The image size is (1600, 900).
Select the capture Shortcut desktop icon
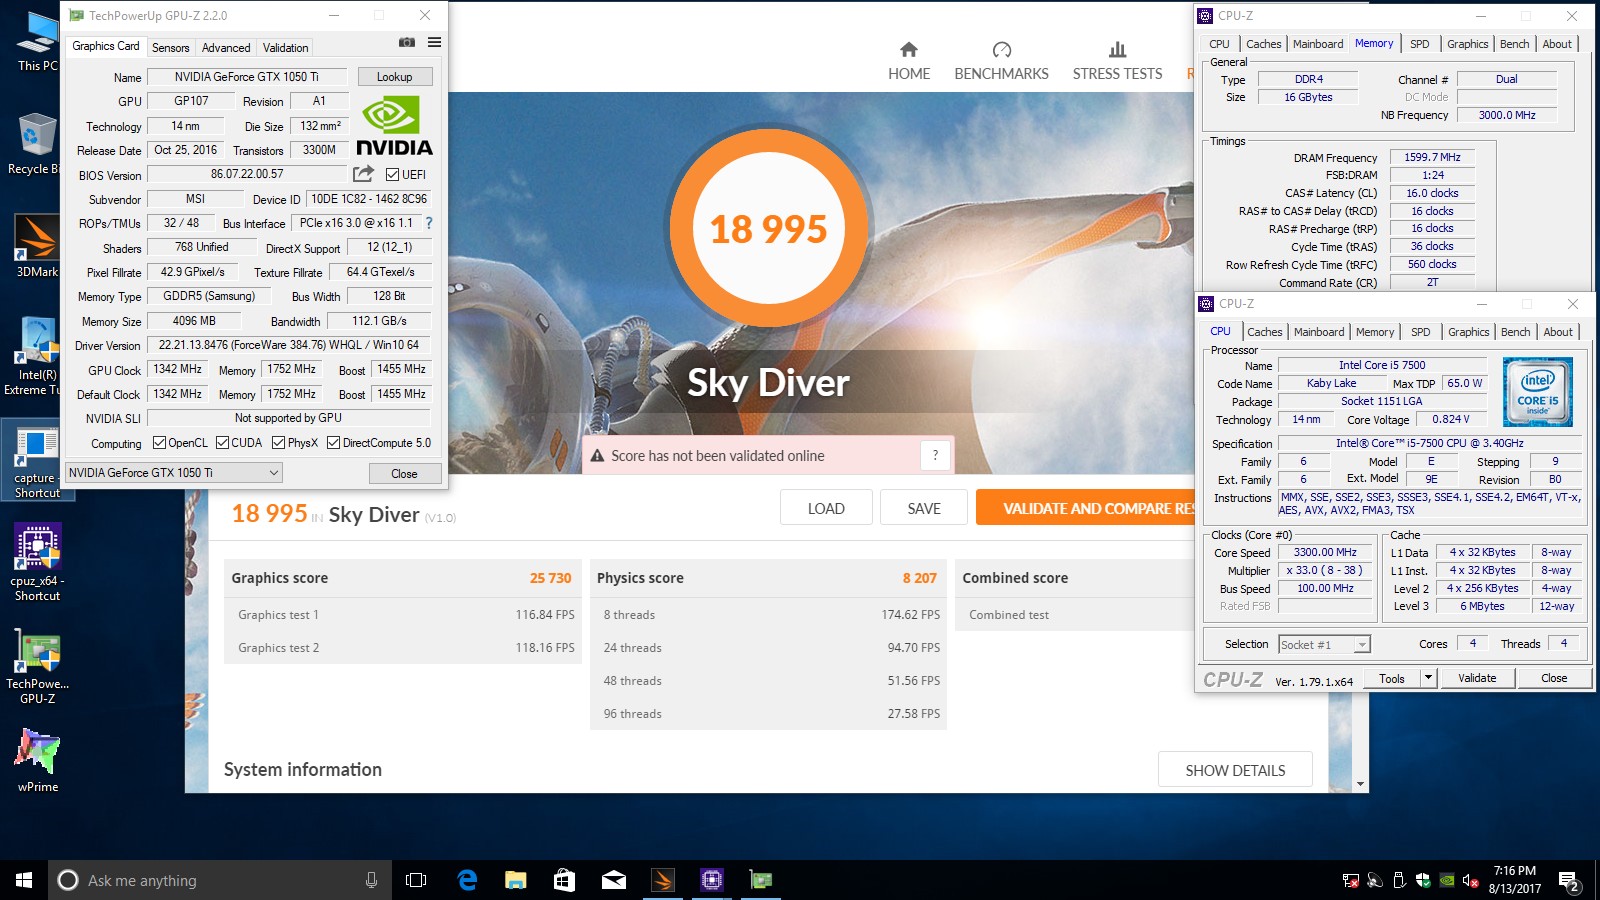pyautogui.click(x=37, y=461)
